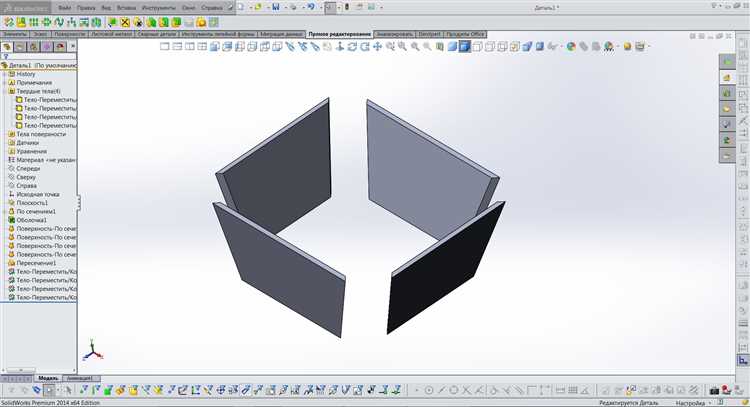Image resolution: width=750 pixels, height=407 pixels.
Task: Select Сверху plane in tree
Action: [x=26, y=177]
